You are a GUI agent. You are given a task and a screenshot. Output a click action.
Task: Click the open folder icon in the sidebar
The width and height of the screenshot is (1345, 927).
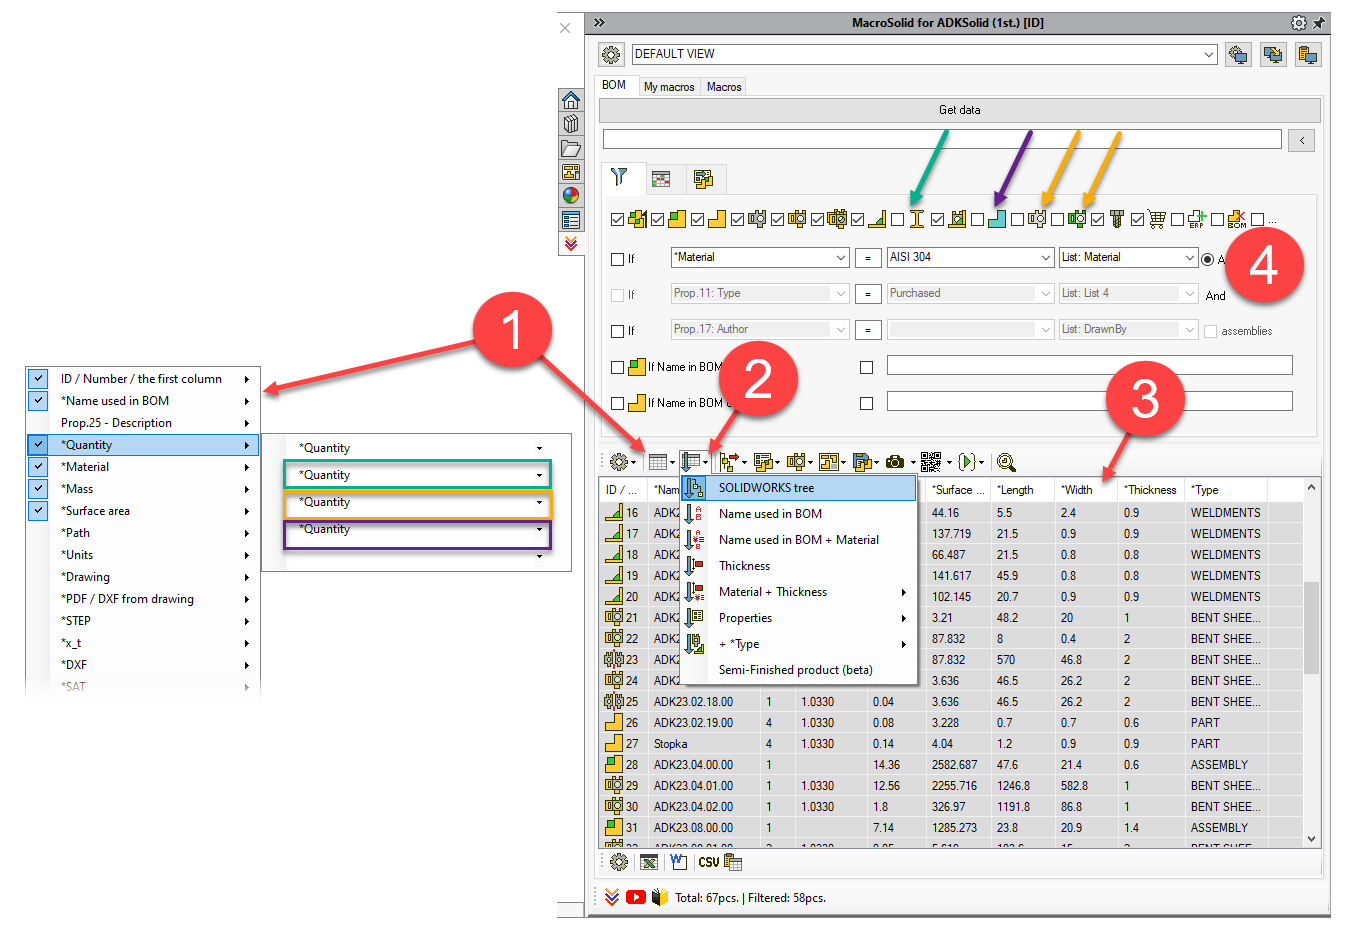(x=570, y=148)
